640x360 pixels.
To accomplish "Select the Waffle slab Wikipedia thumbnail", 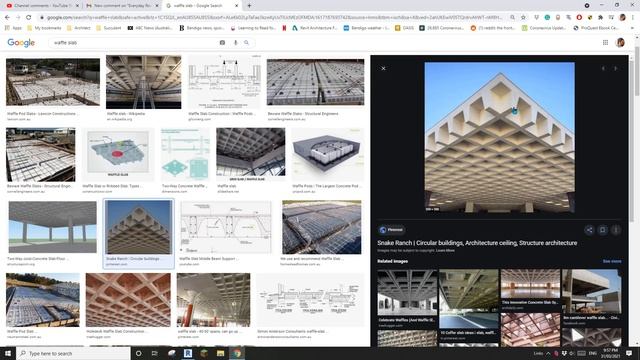I will 144,82.
